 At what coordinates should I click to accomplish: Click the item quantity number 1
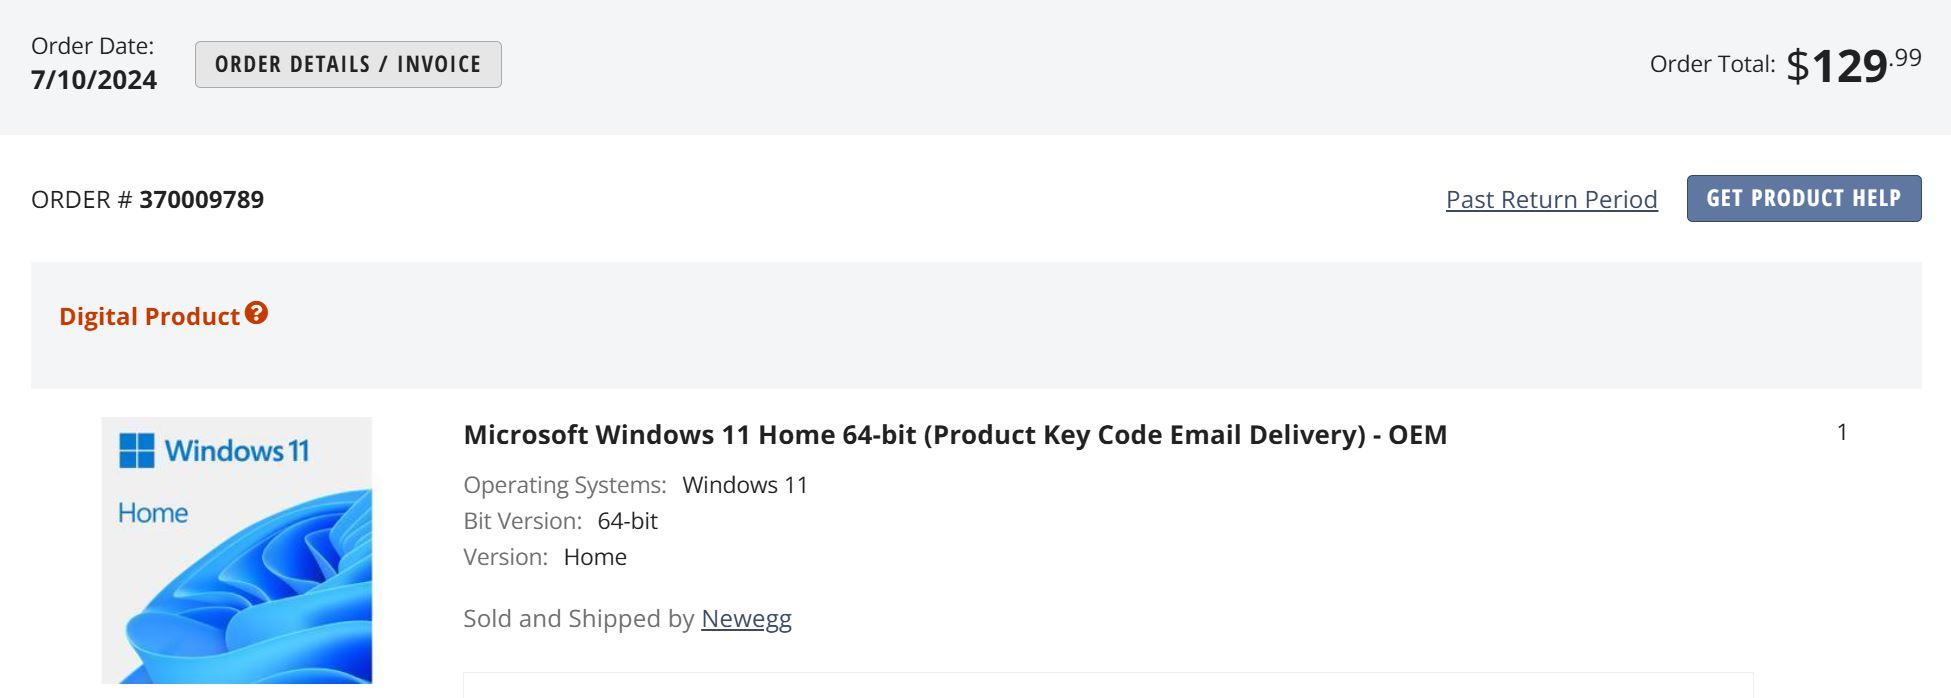1842,432
